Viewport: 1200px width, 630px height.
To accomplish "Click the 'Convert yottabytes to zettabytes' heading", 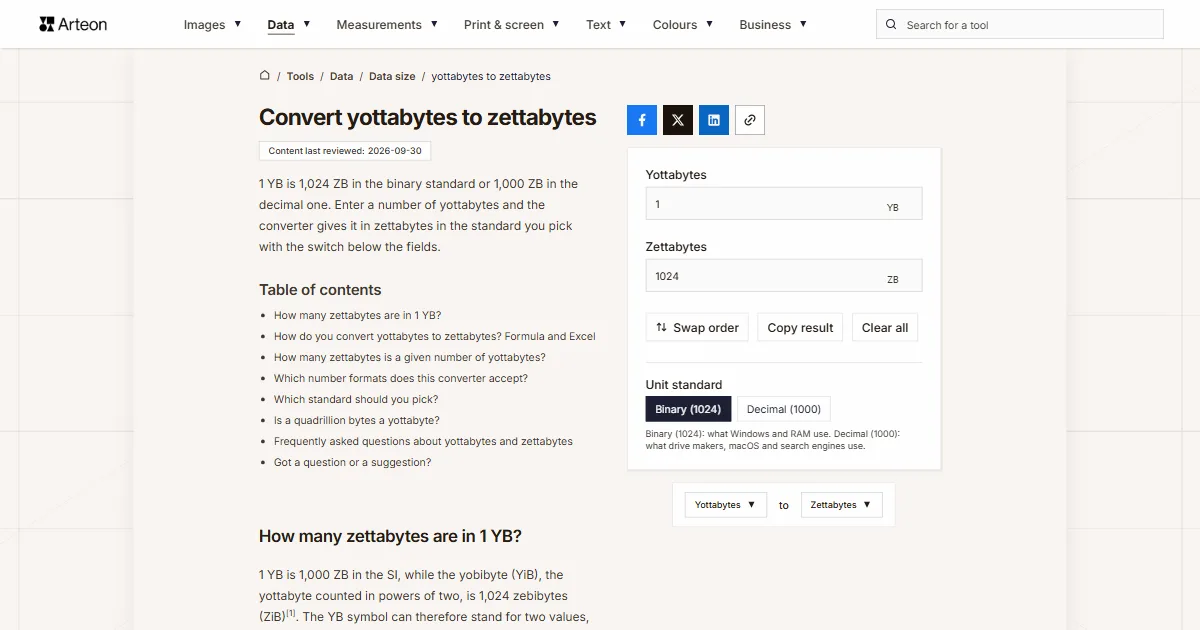I will click(x=428, y=117).
